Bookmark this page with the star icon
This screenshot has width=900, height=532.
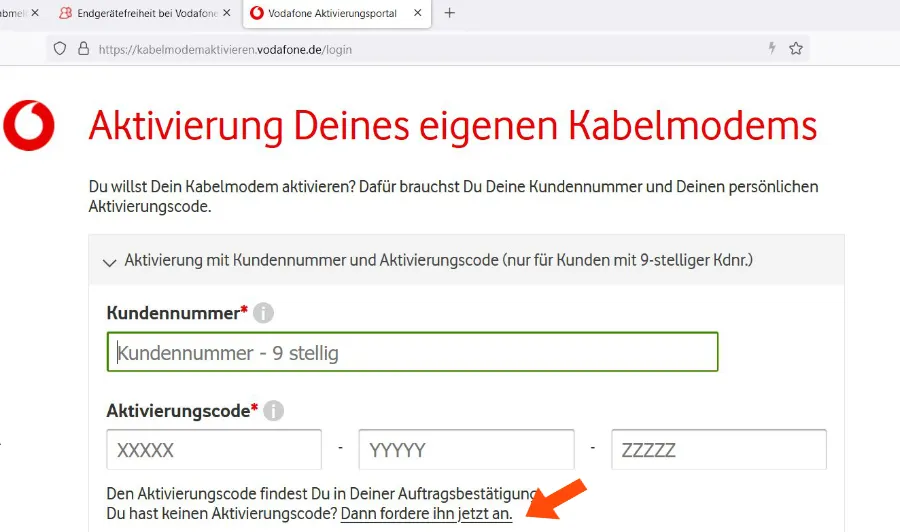click(x=796, y=48)
